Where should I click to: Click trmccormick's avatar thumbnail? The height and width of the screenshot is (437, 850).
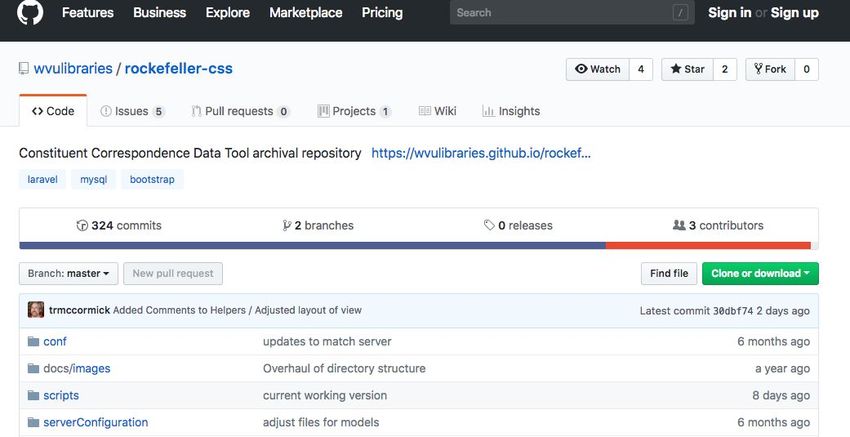click(x=36, y=310)
